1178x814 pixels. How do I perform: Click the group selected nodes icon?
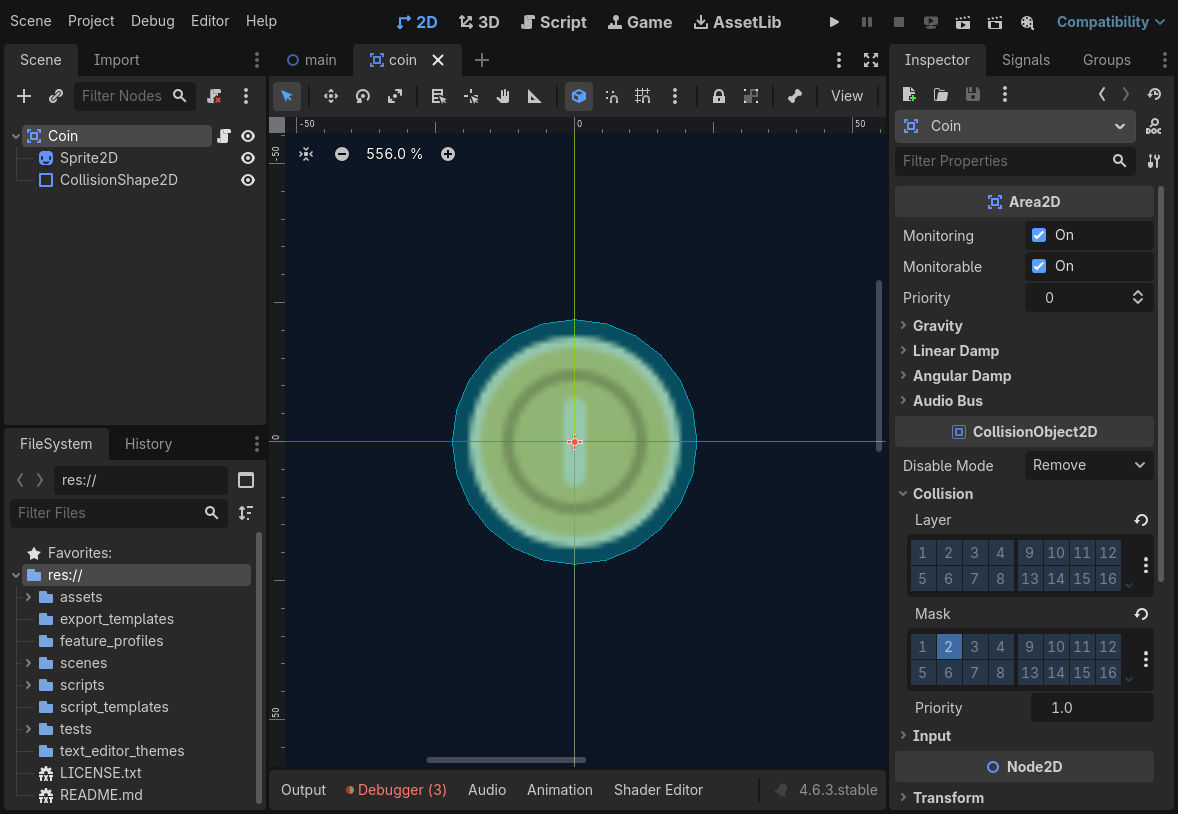[x=751, y=96]
